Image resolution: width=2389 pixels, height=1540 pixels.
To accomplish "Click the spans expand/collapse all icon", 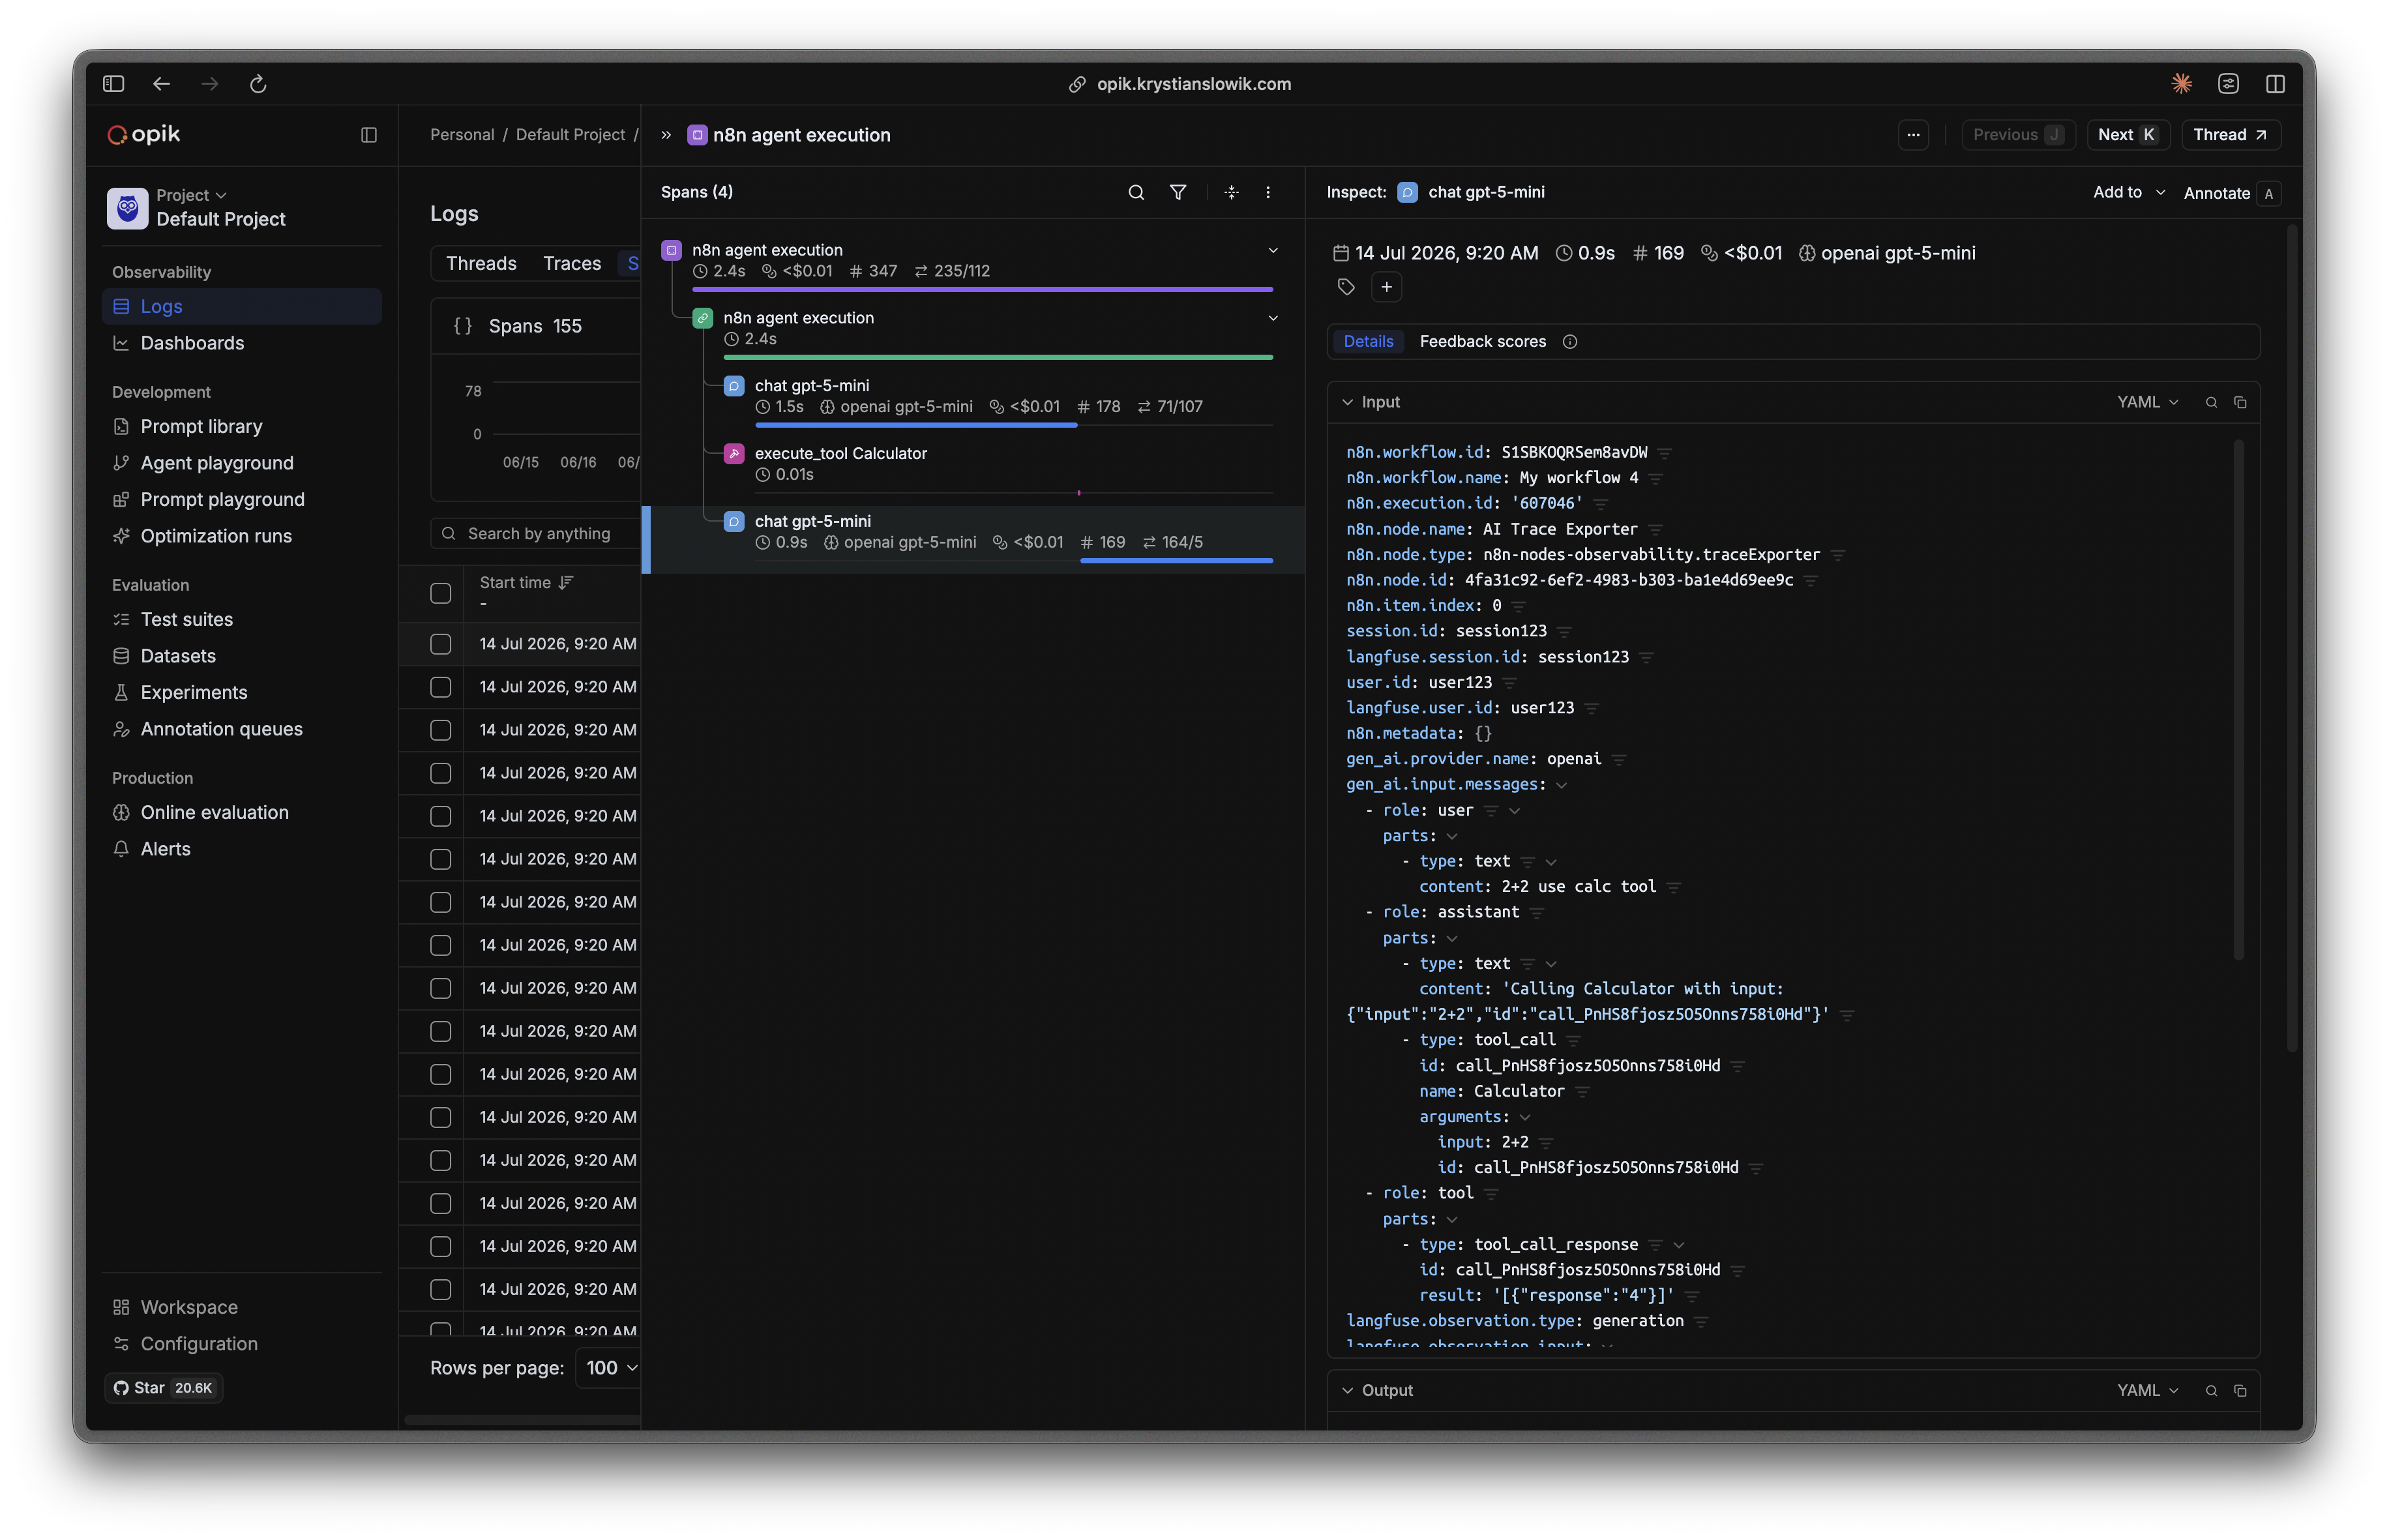I will [1231, 192].
